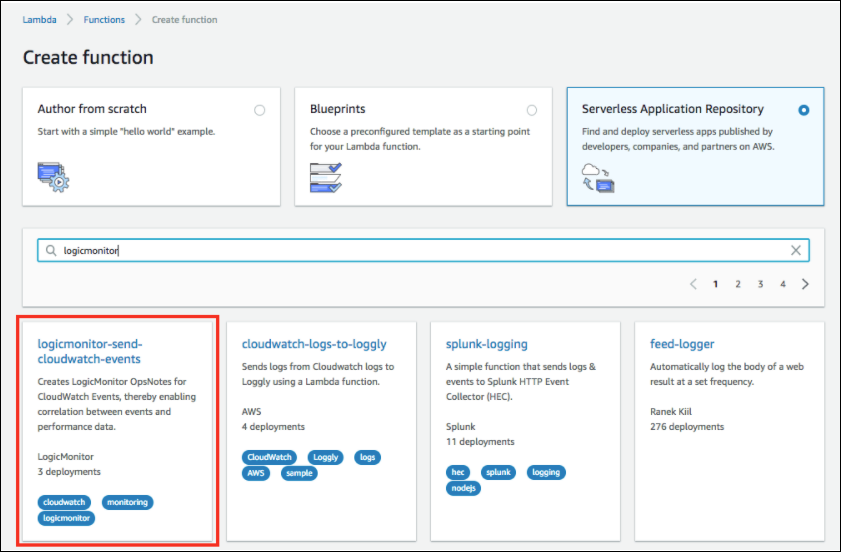Click the AWS tag pill
This screenshot has height=552, width=841.
point(256,473)
